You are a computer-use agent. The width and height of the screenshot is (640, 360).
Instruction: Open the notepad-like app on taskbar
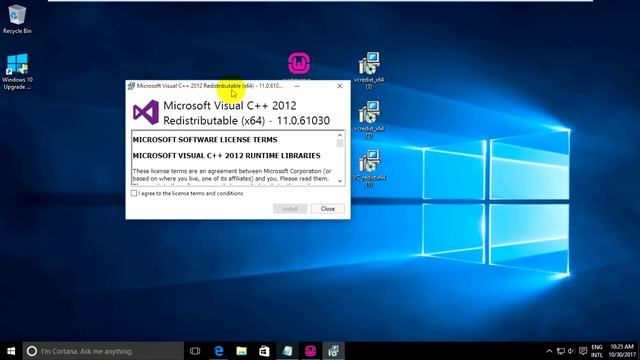tap(287, 351)
